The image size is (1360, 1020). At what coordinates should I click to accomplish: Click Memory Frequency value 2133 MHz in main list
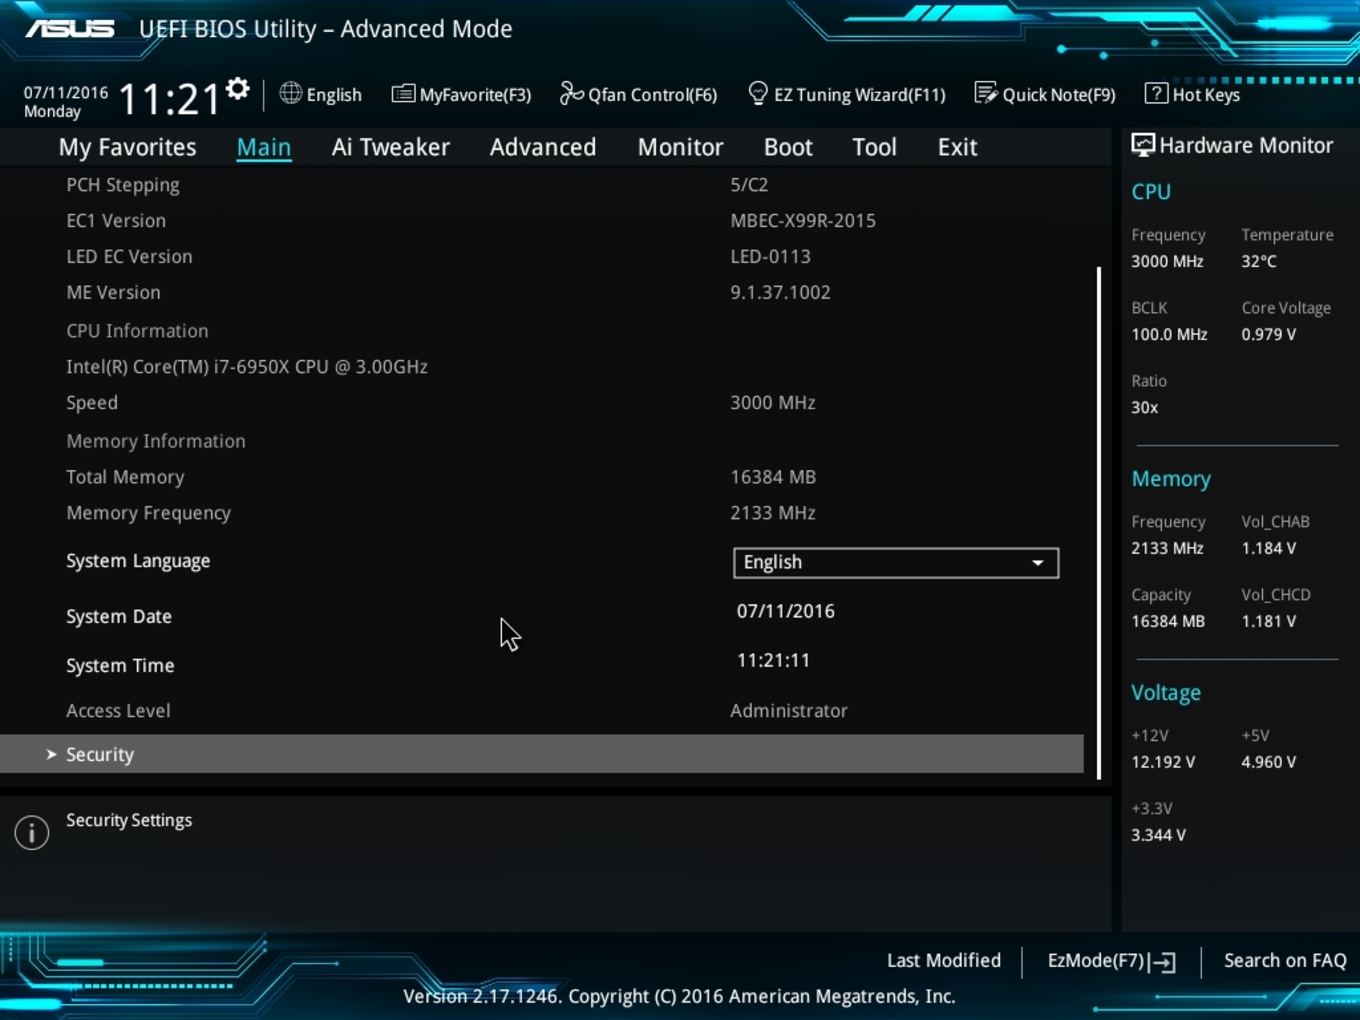(x=773, y=513)
